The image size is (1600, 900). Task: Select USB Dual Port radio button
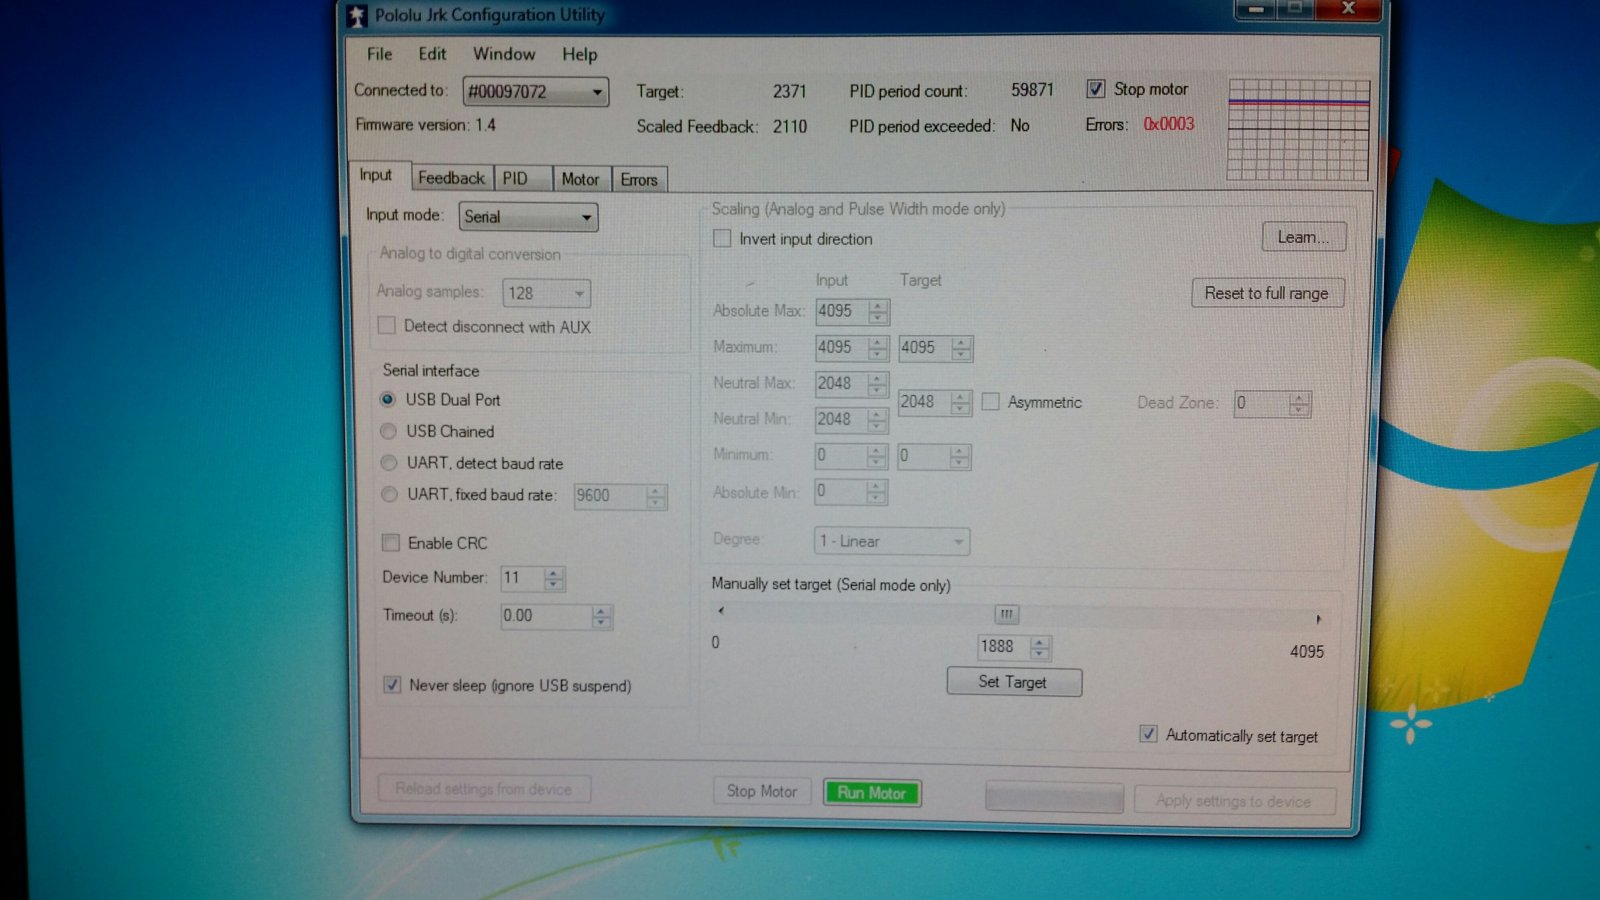tap(388, 399)
